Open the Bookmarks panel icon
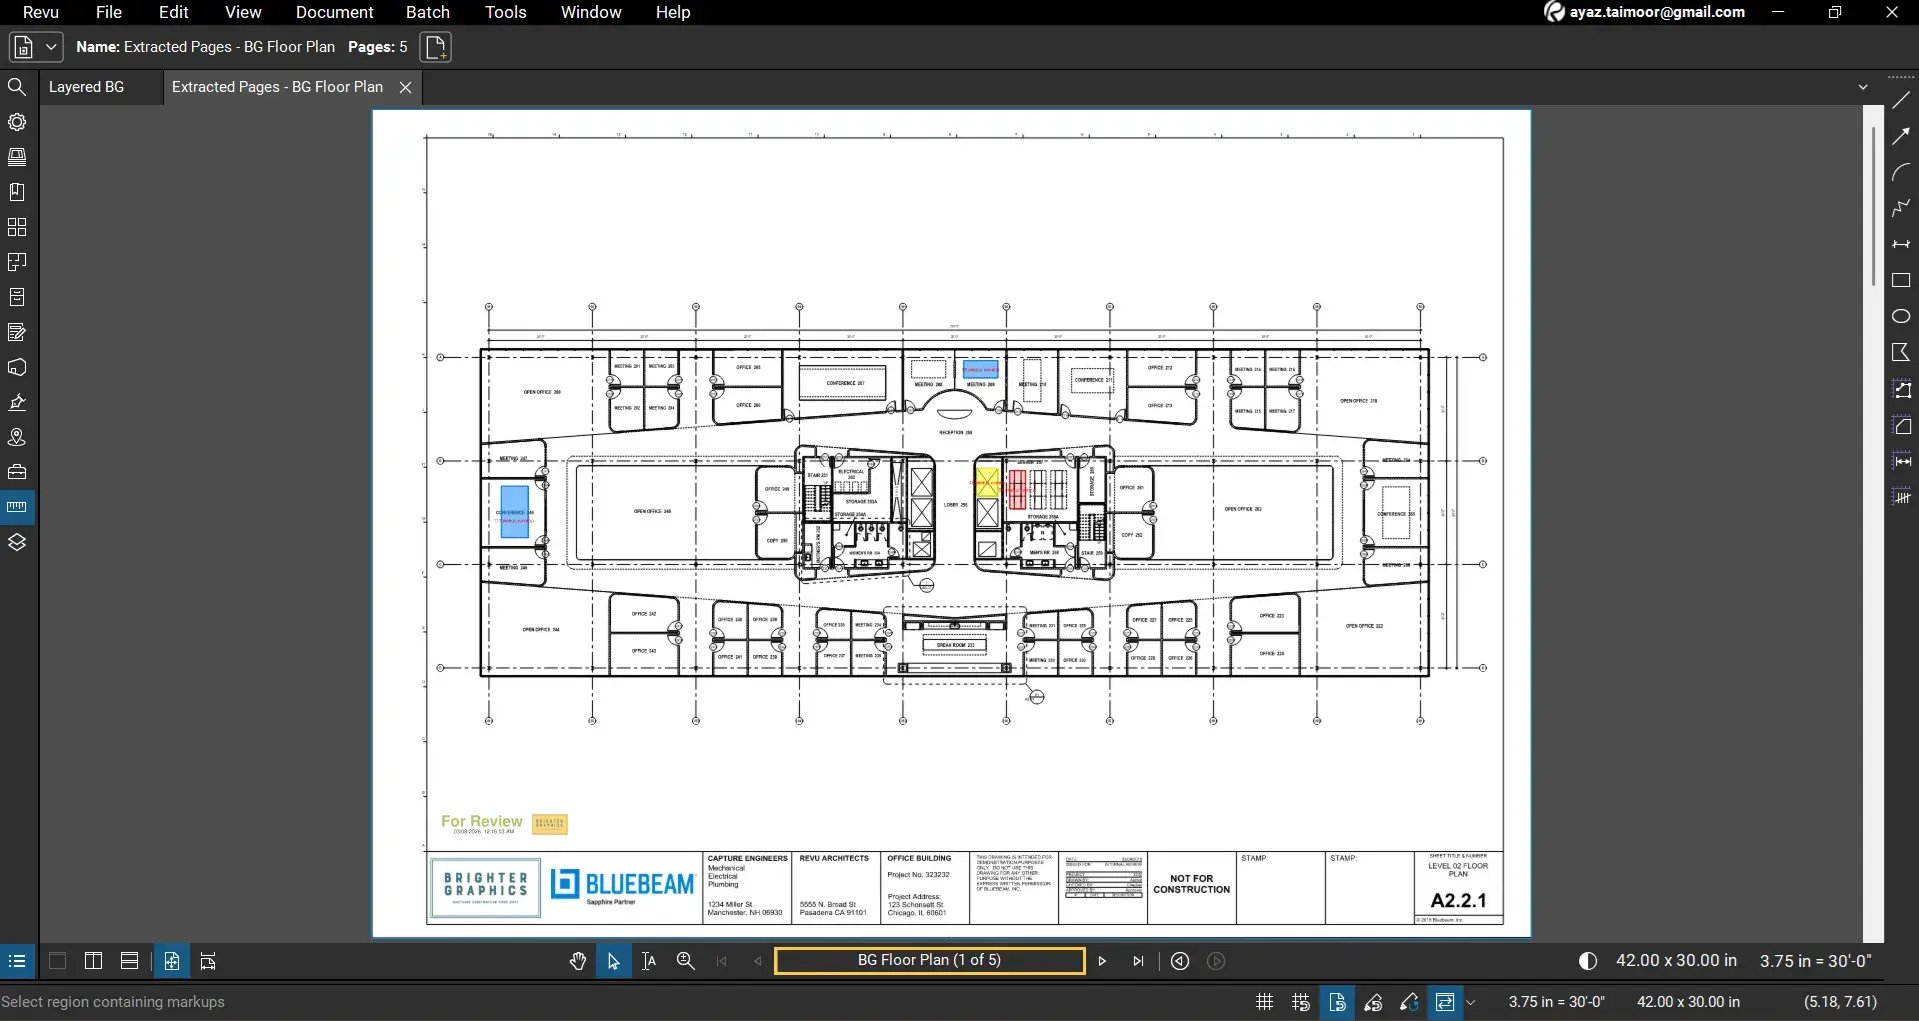Image resolution: width=1919 pixels, height=1021 pixels. (x=17, y=192)
